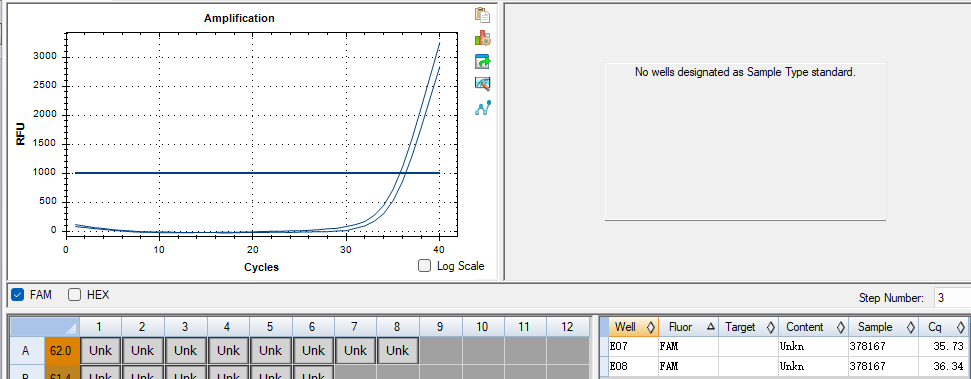
Task: Open trace styles chart-and-pen icon
Action: [x=482, y=84]
